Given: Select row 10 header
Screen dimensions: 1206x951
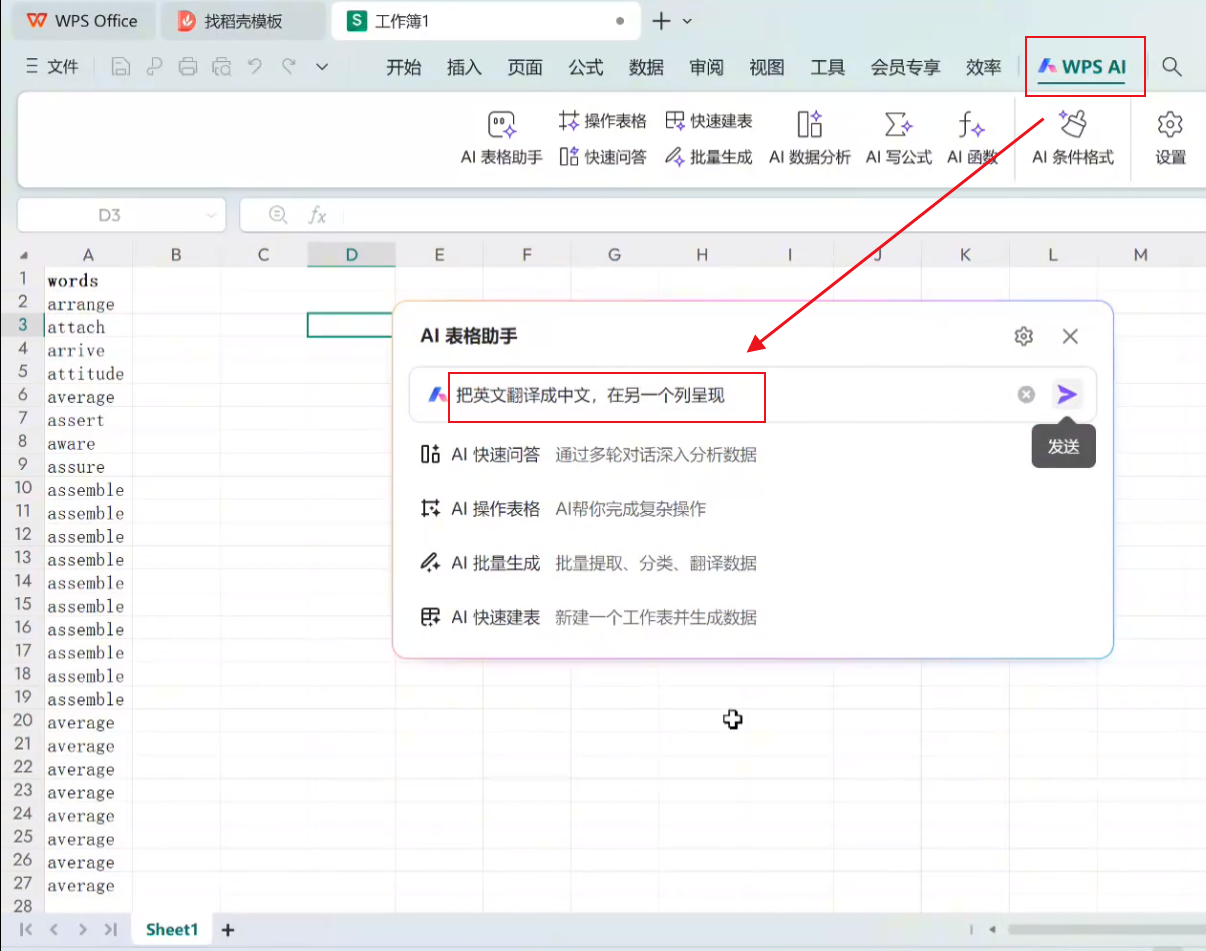Looking at the screenshot, I should (23, 489).
